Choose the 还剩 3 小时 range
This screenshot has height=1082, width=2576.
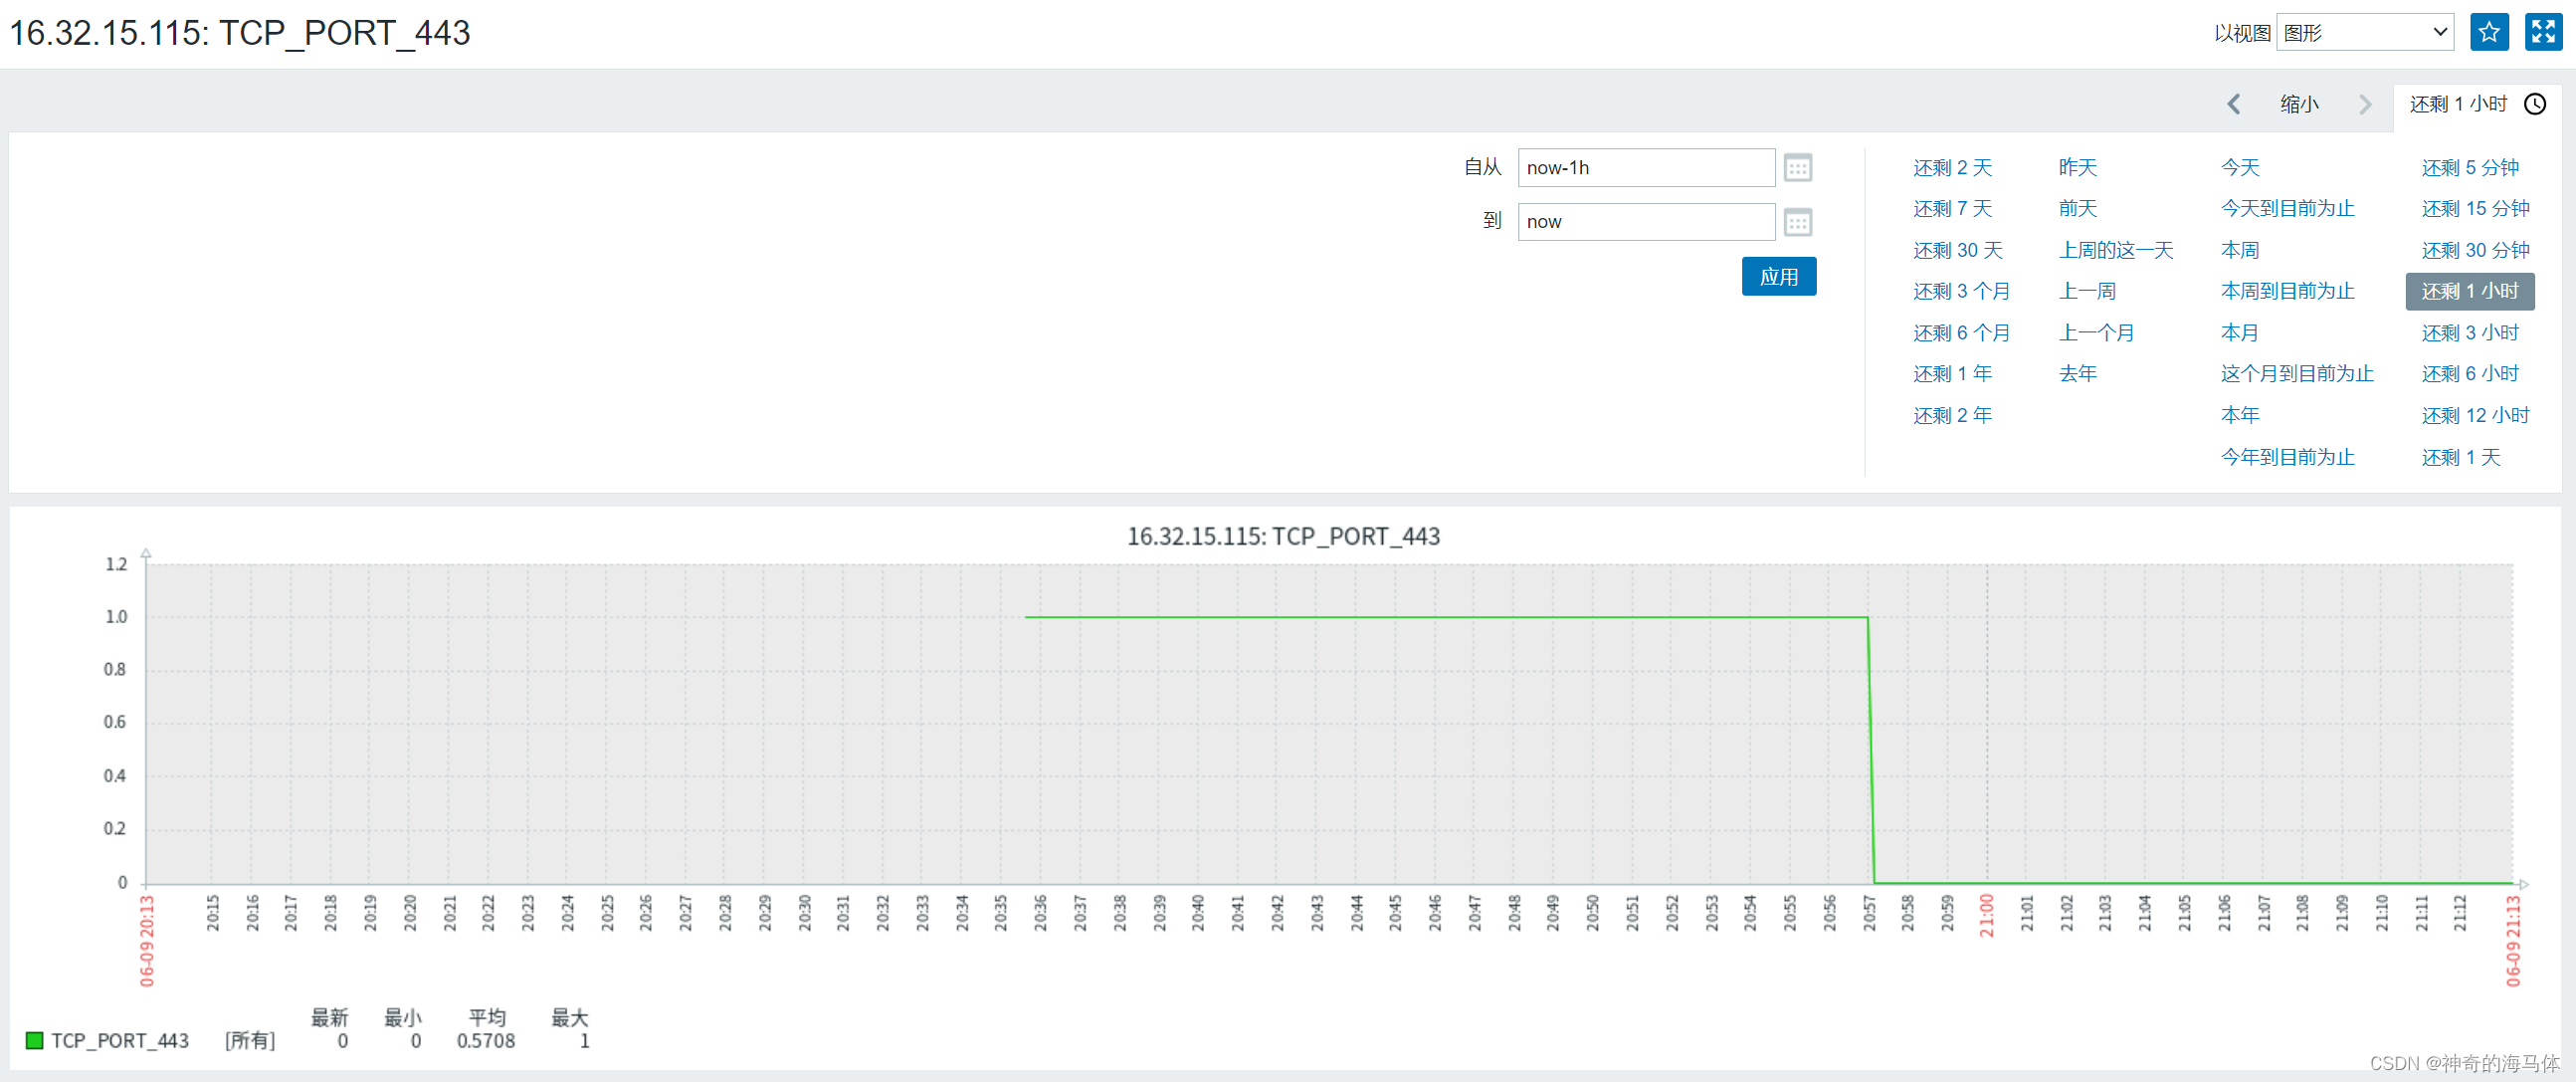(2469, 333)
